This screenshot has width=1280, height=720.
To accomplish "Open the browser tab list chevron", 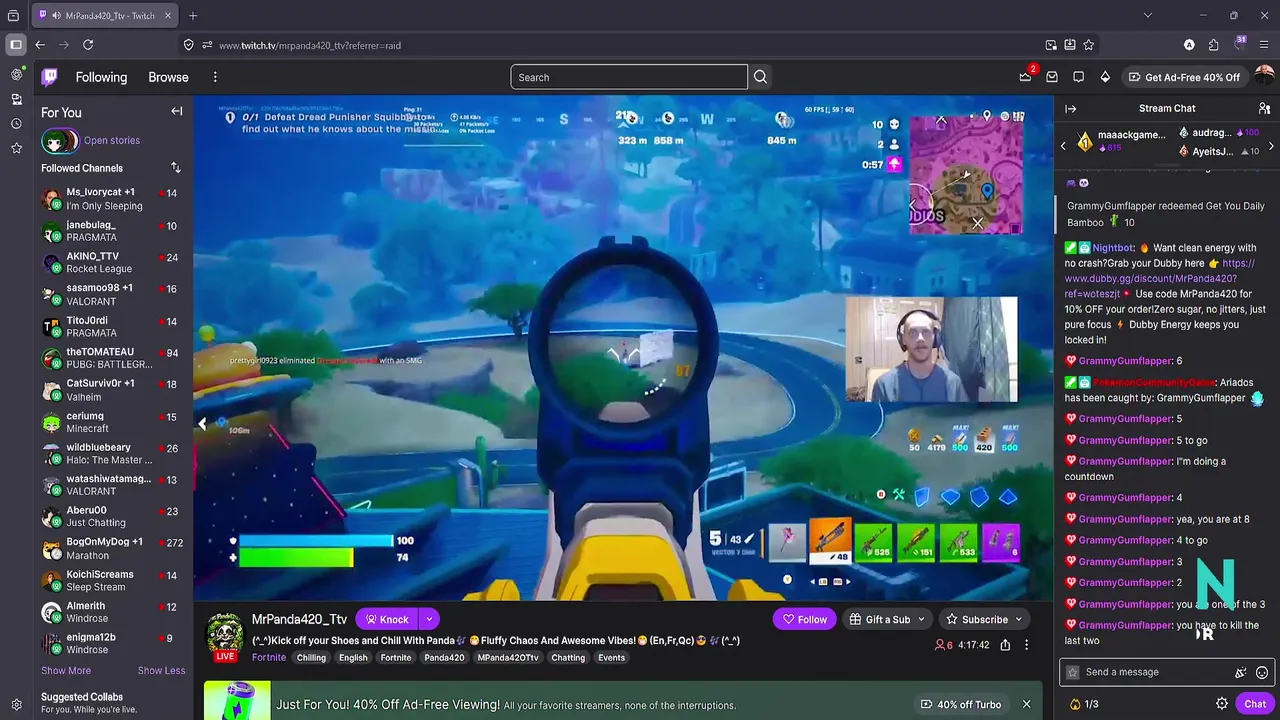I will click(x=1148, y=15).
